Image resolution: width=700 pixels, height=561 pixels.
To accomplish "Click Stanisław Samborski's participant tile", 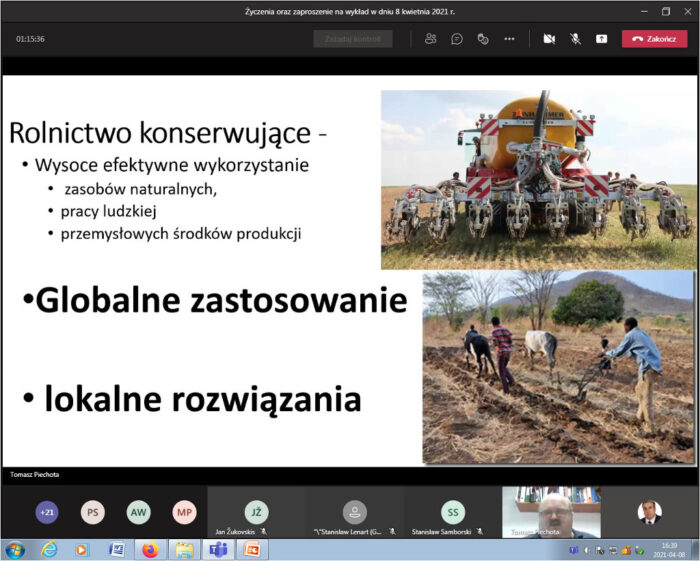I will (x=453, y=512).
